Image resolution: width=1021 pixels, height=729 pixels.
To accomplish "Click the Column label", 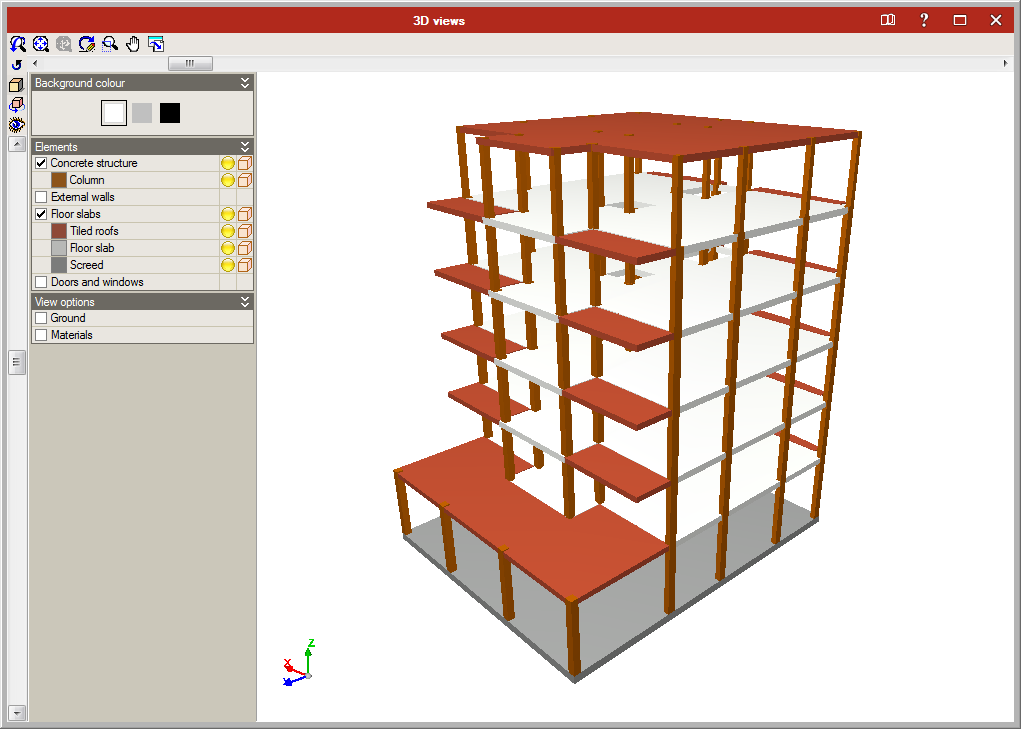I will coord(87,180).
